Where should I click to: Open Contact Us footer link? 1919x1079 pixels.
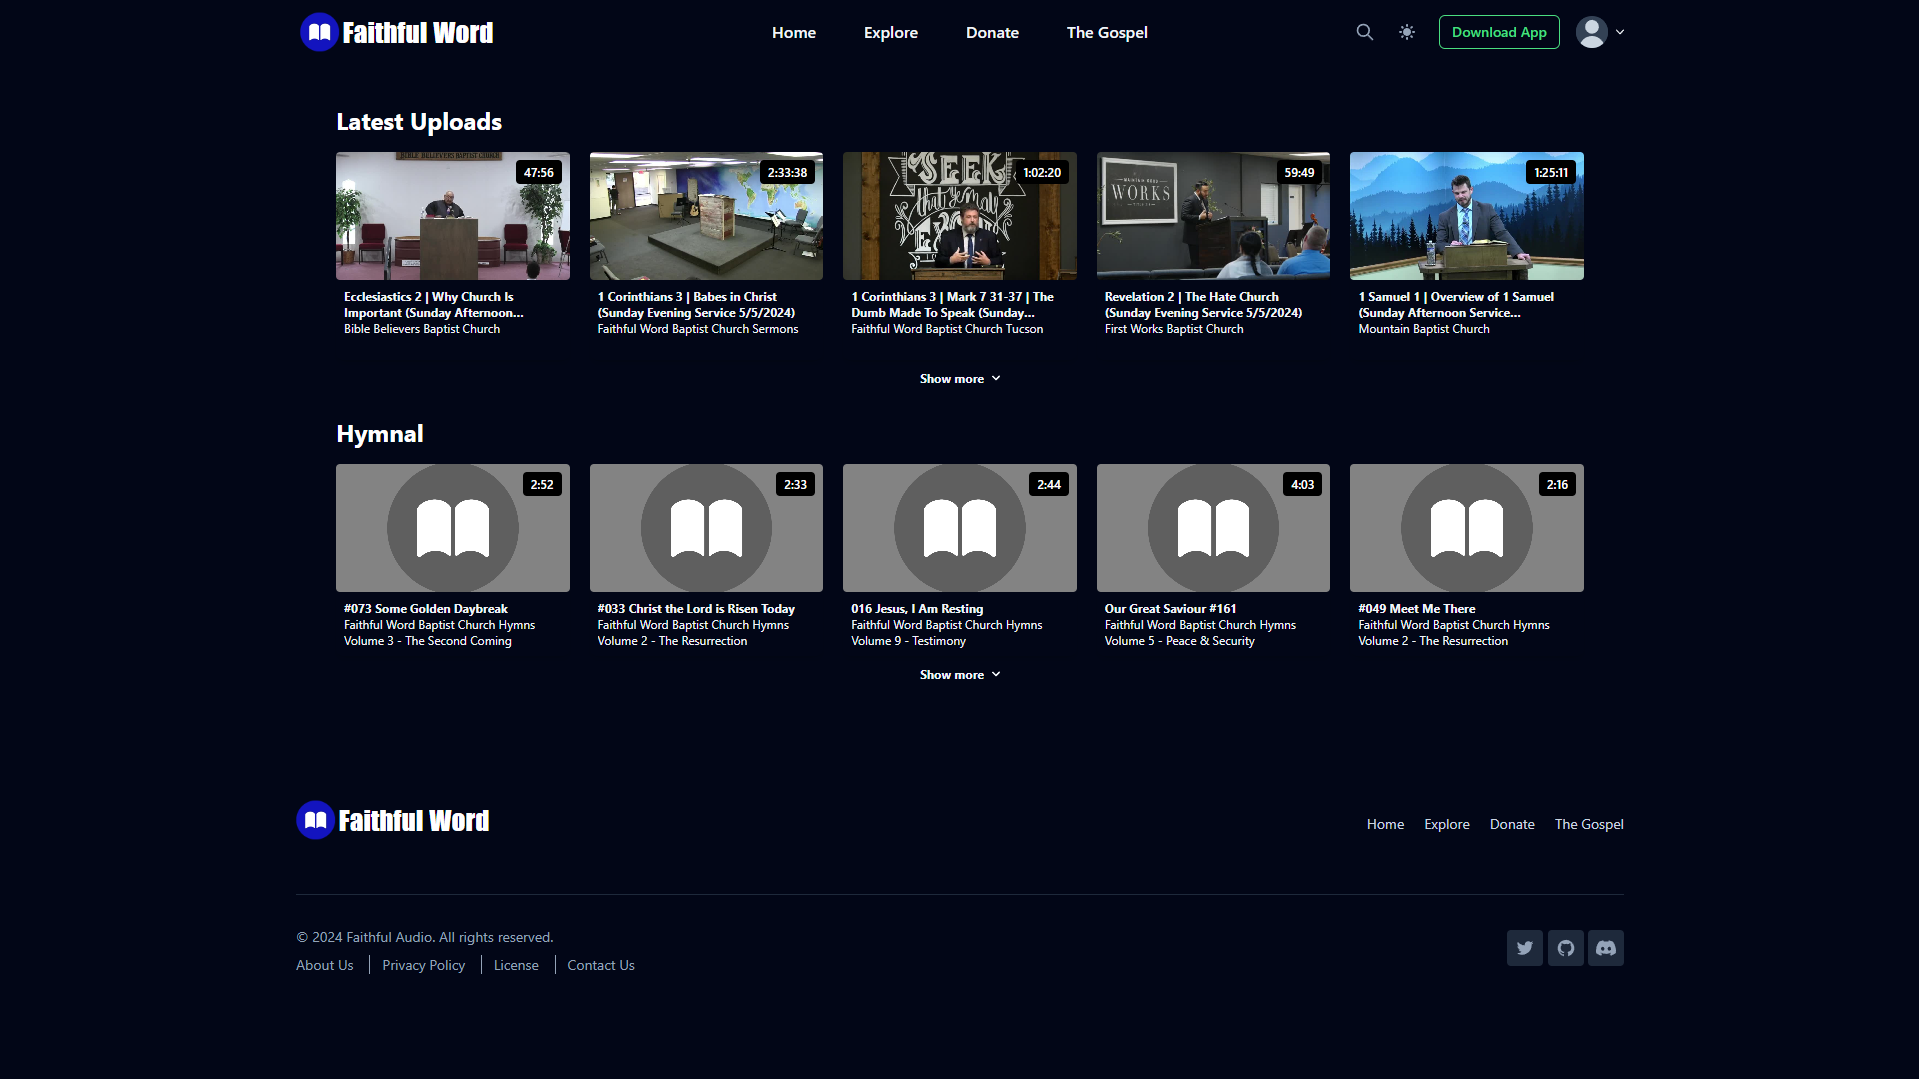[x=600, y=965]
